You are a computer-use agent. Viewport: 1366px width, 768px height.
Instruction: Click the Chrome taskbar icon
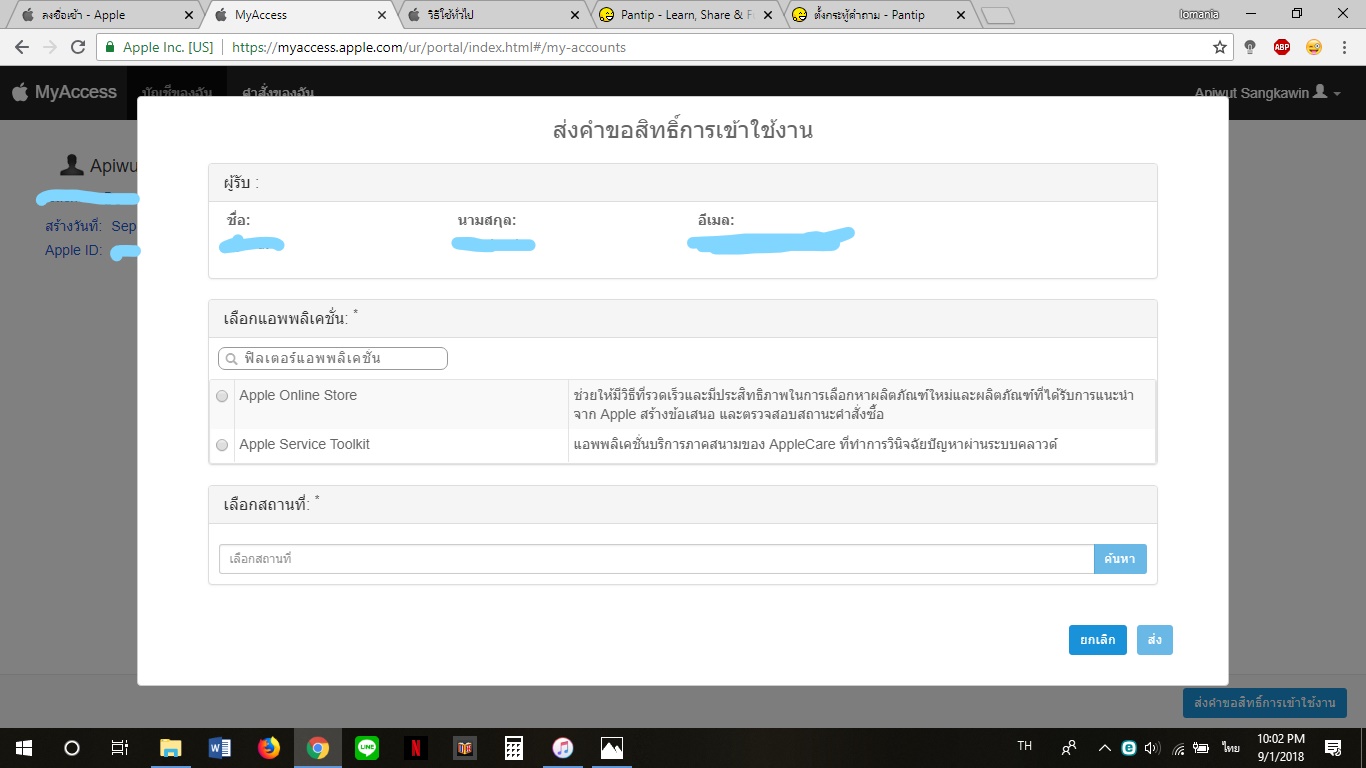tap(318, 747)
